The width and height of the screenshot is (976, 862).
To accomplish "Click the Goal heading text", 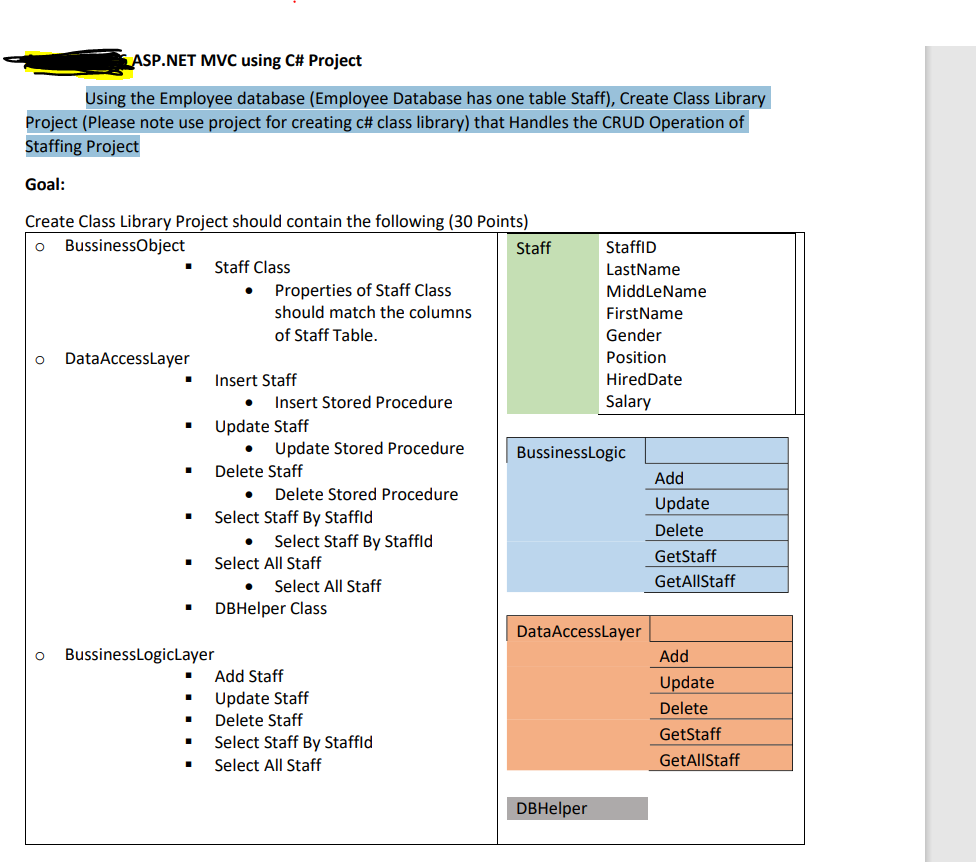I will 41,184.
